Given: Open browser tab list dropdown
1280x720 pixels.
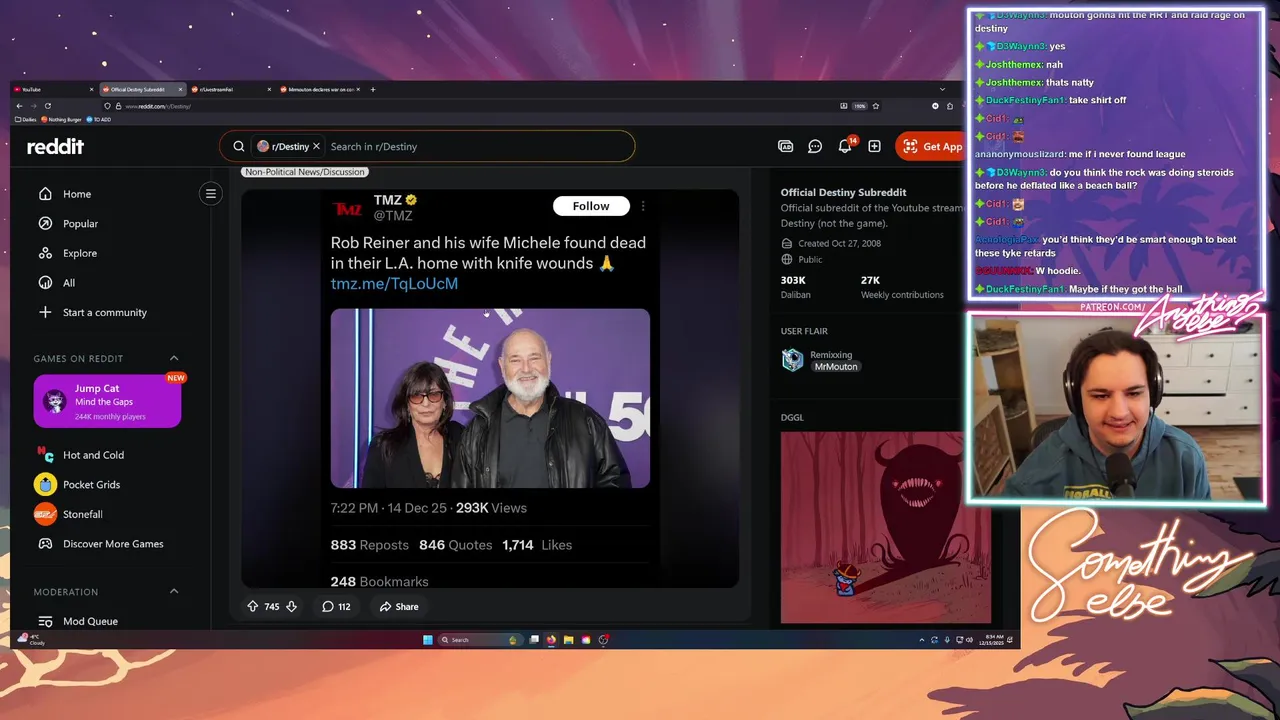Looking at the screenshot, I should tap(942, 89).
